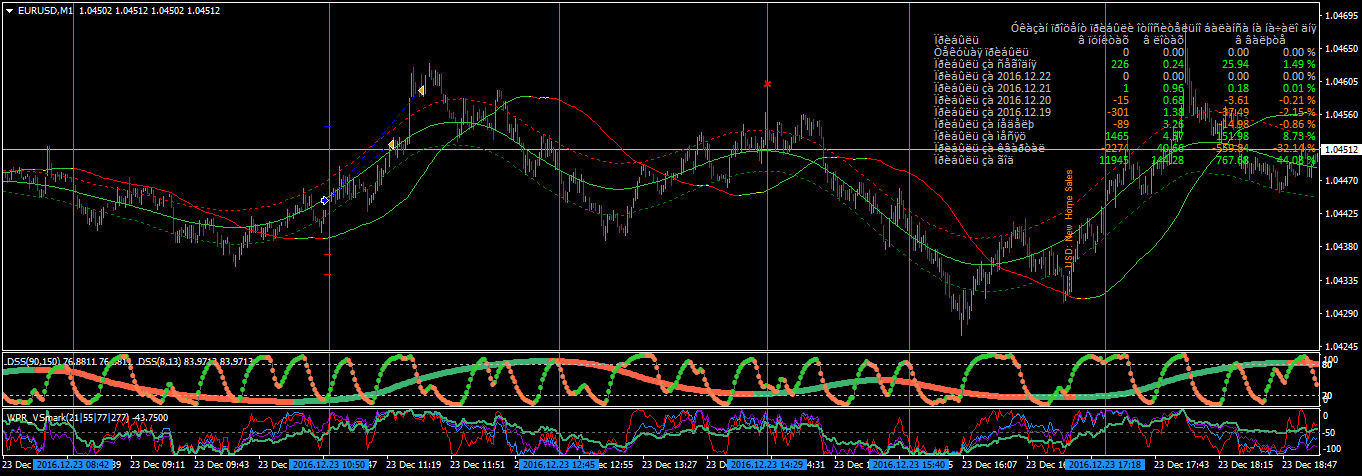Click the 23 Dec 18:47 time label
This screenshot has width=1362, height=476.
click(x=1312, y=466)
